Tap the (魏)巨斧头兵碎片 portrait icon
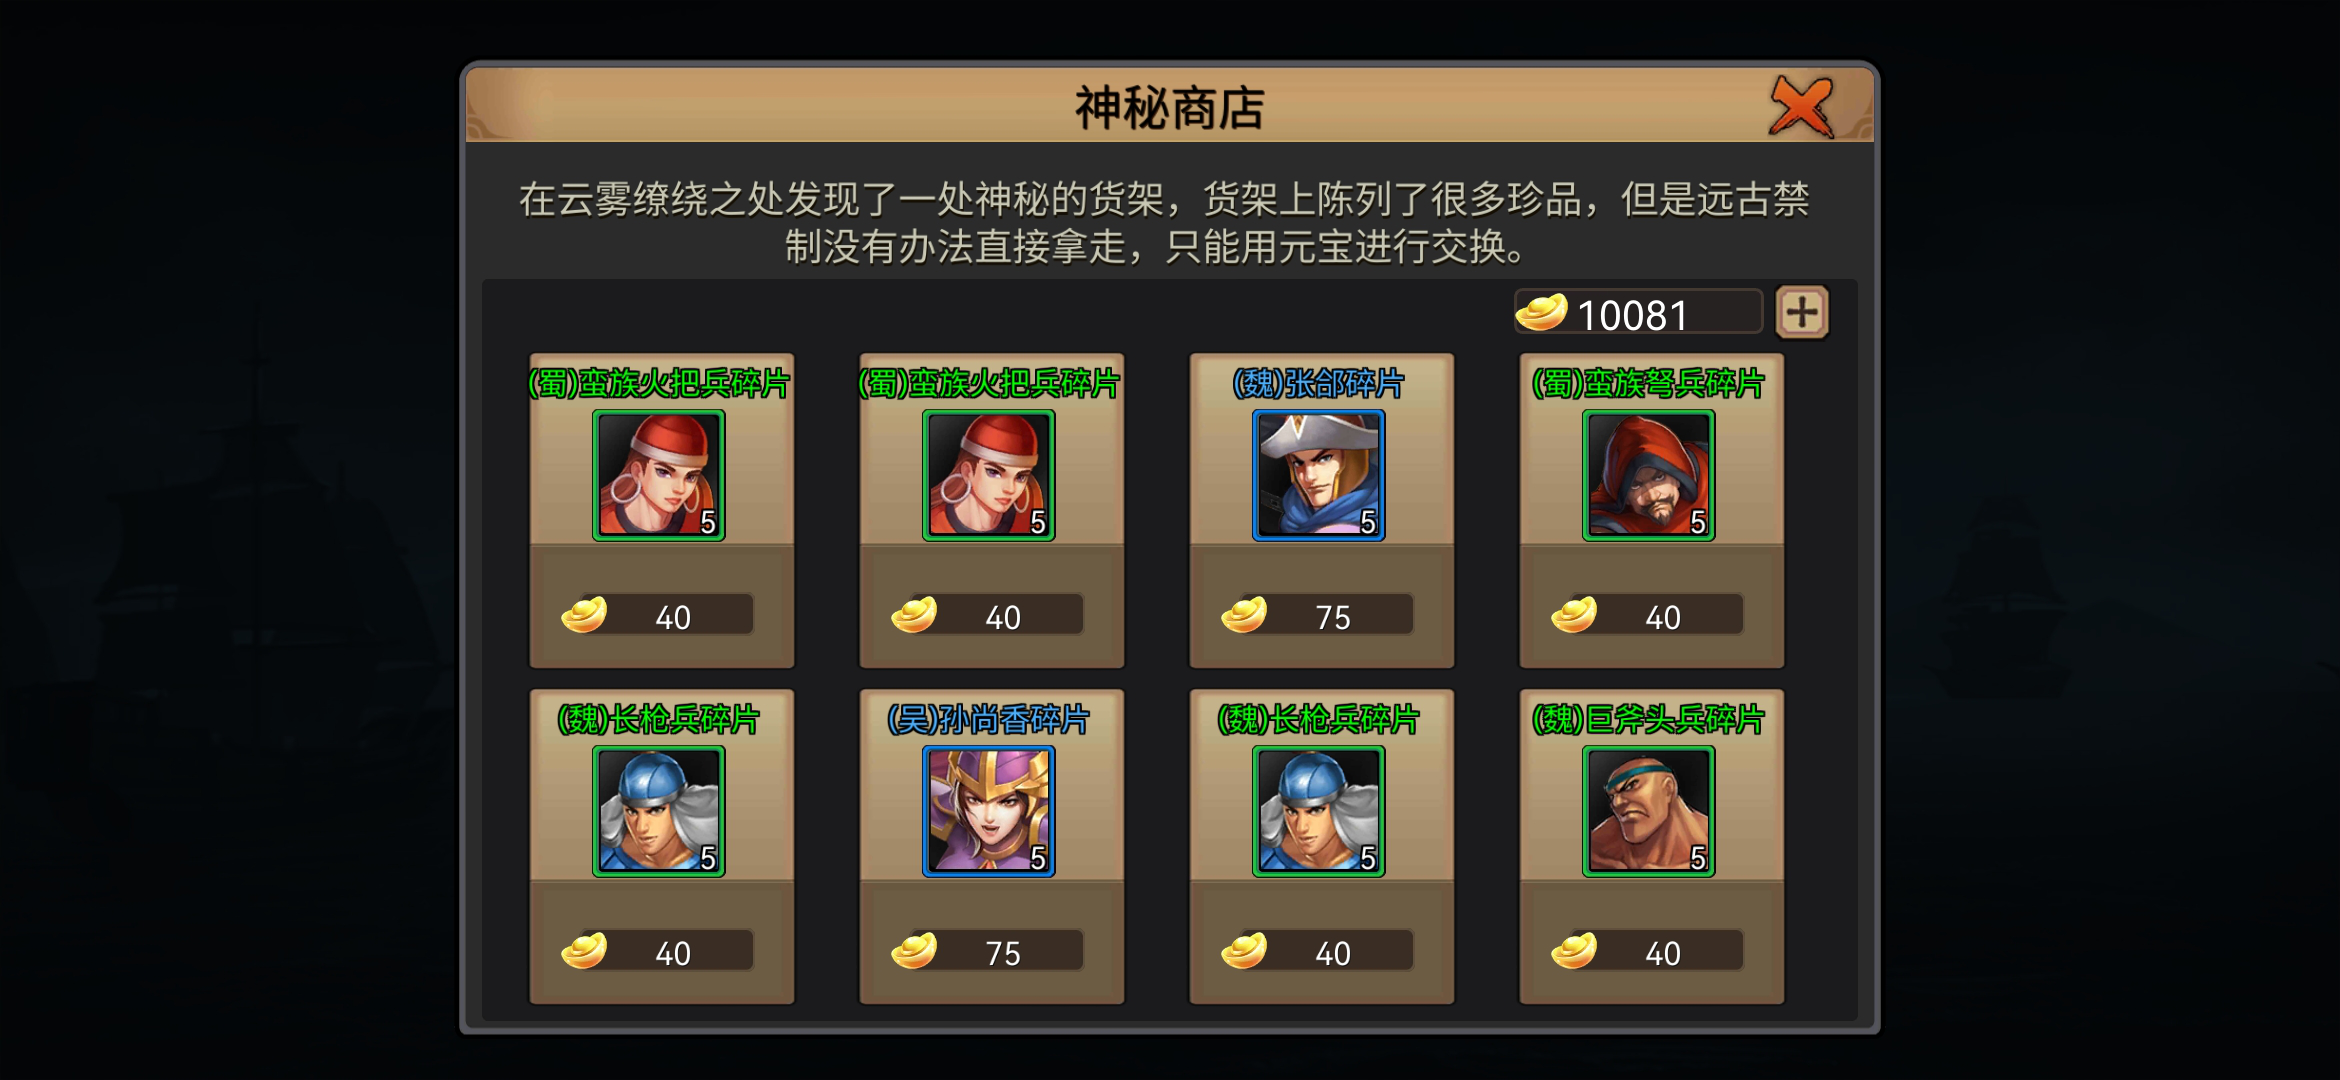Image resolution: width=2340 pixels, height=1080 pixels. point(1648,811)
